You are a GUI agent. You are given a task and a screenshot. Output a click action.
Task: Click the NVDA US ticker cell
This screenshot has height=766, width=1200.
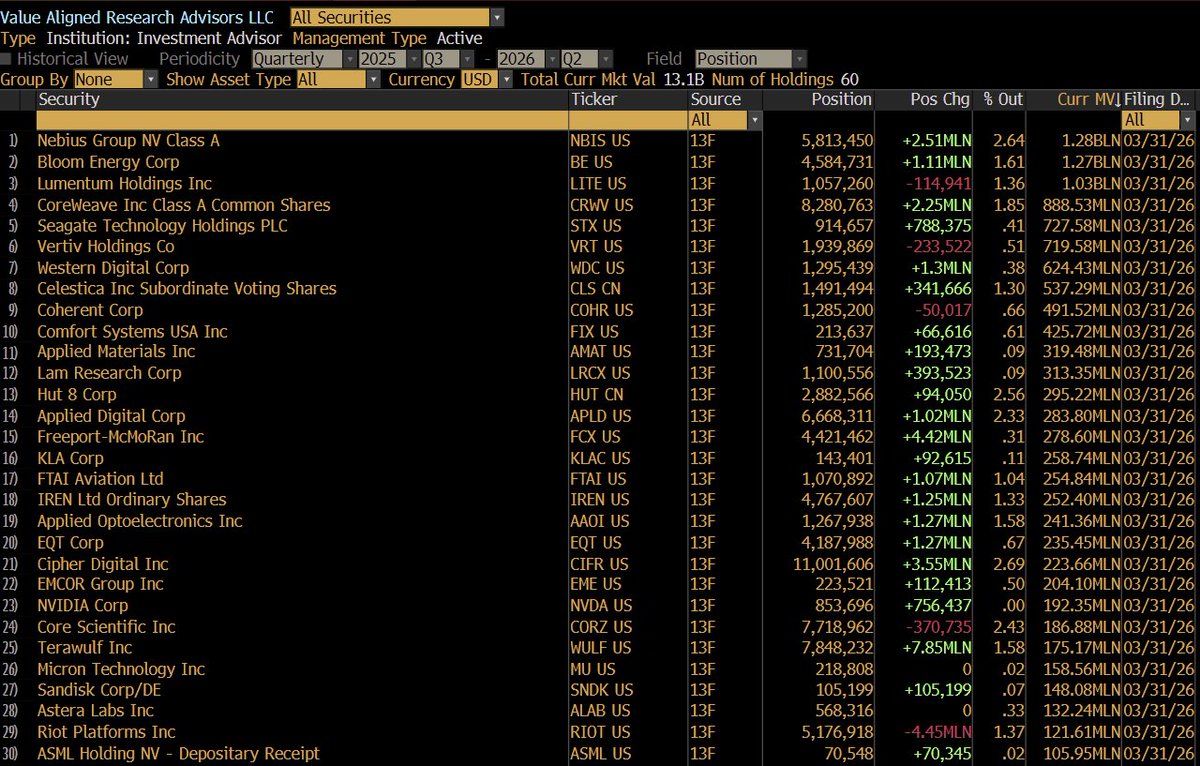(x=601, y=605)
